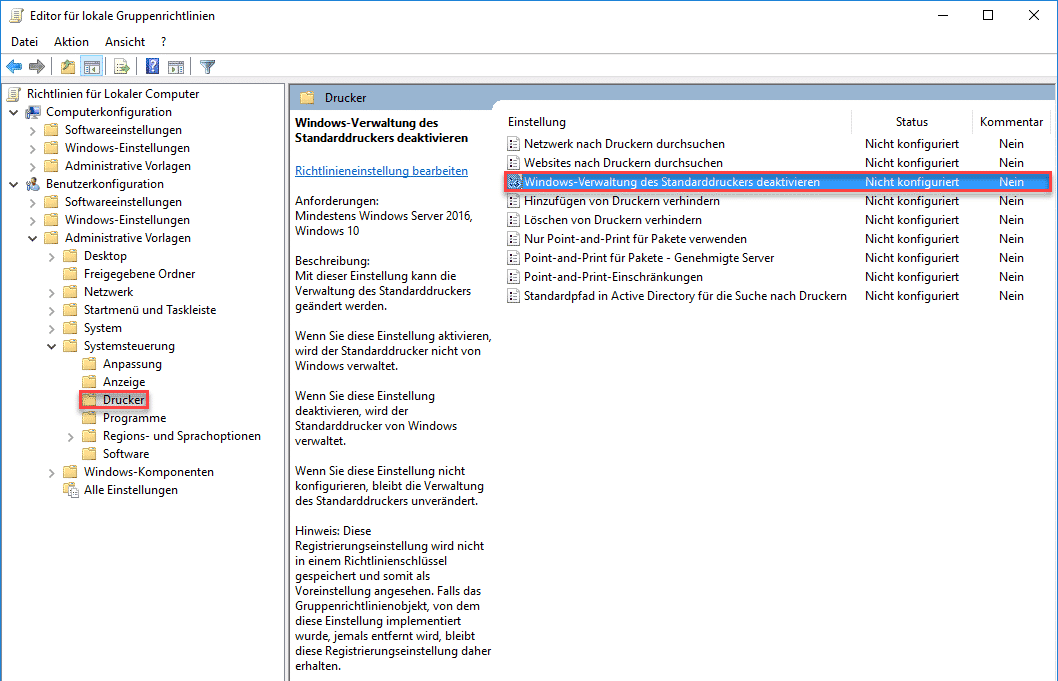This screenshot has width=1058, height=681.
Task: Open the Ansicht menu
Action: coord(125,42)
